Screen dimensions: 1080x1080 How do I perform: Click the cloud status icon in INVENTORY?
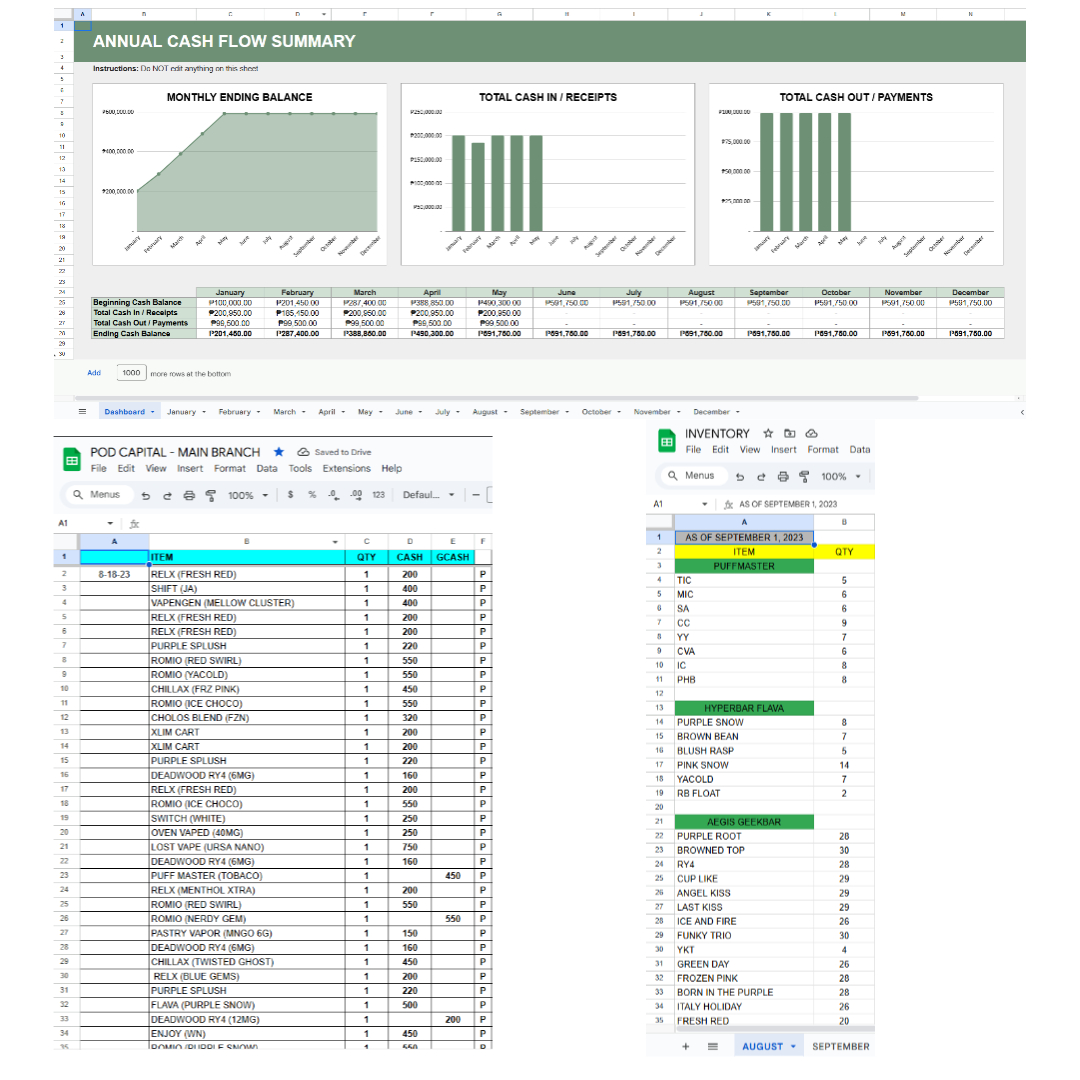(811, 433)
